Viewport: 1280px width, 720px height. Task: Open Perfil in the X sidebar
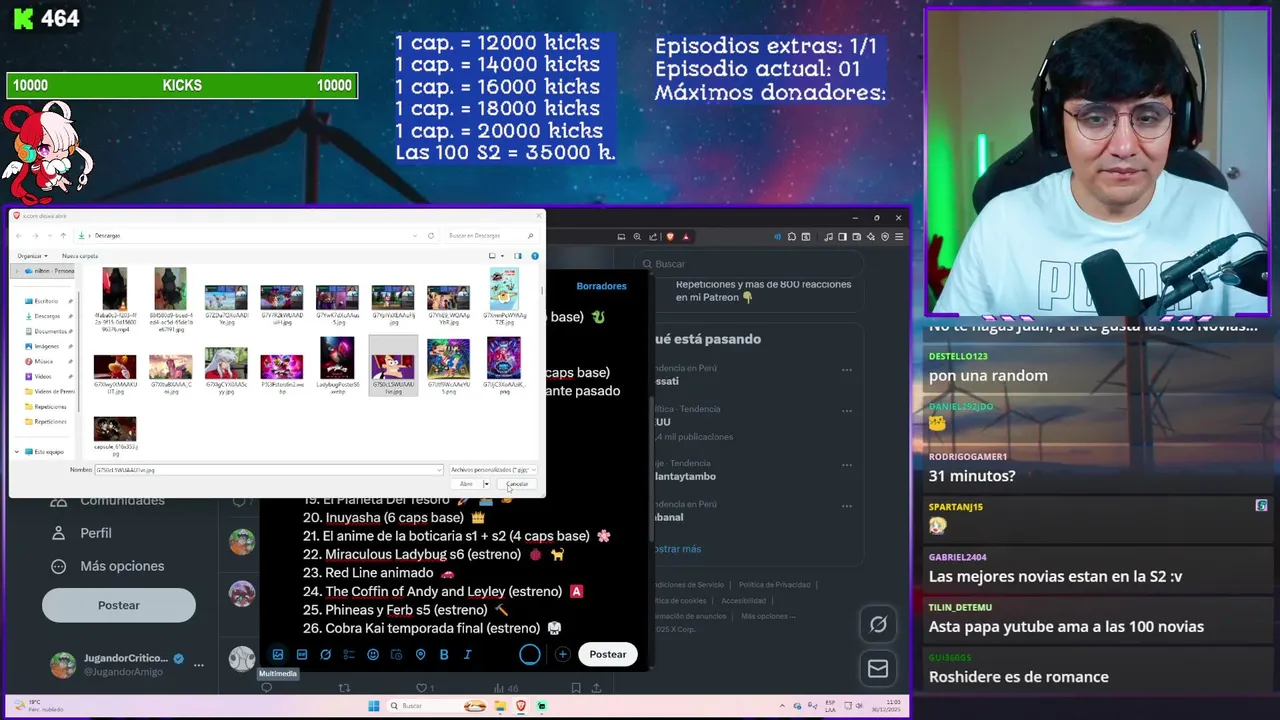point(96,533)
